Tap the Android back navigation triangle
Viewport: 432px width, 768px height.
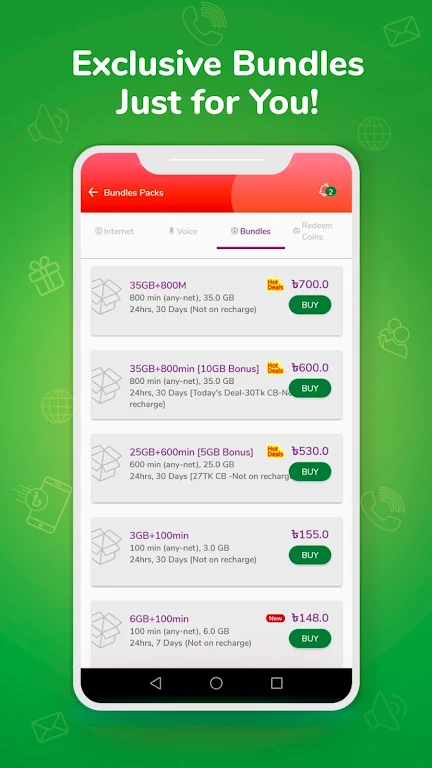coord(156,683)
